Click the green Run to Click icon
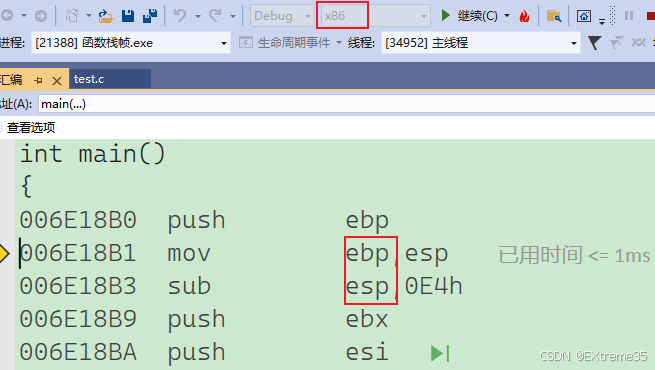 coord(440,353)
